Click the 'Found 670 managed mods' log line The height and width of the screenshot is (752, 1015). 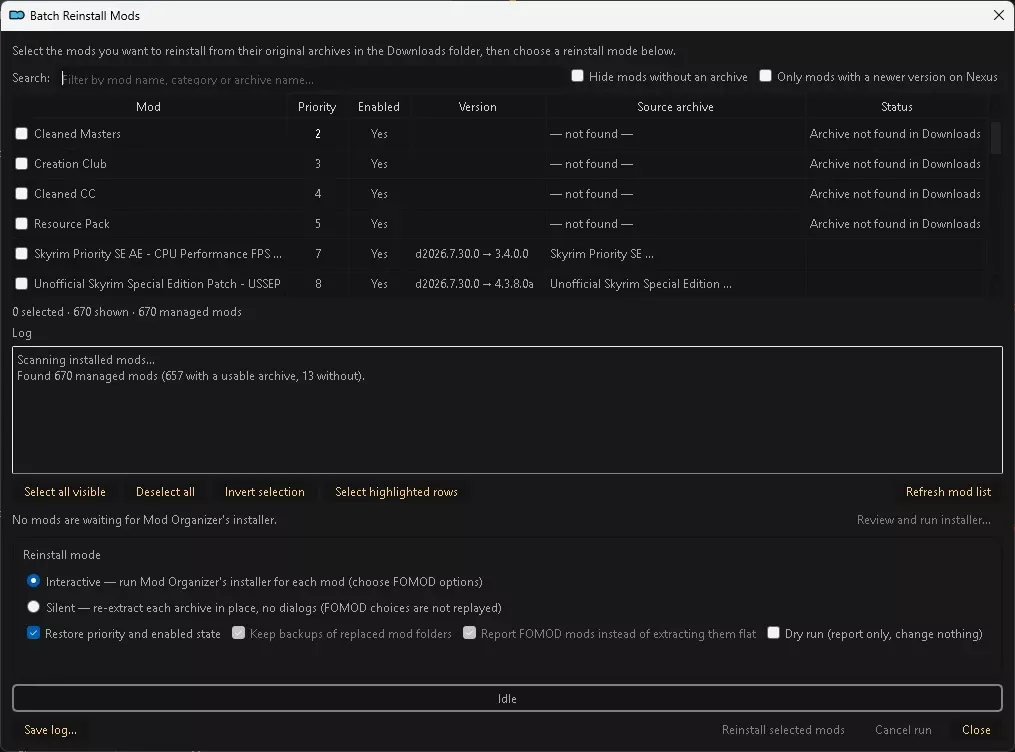pos(191,376)
